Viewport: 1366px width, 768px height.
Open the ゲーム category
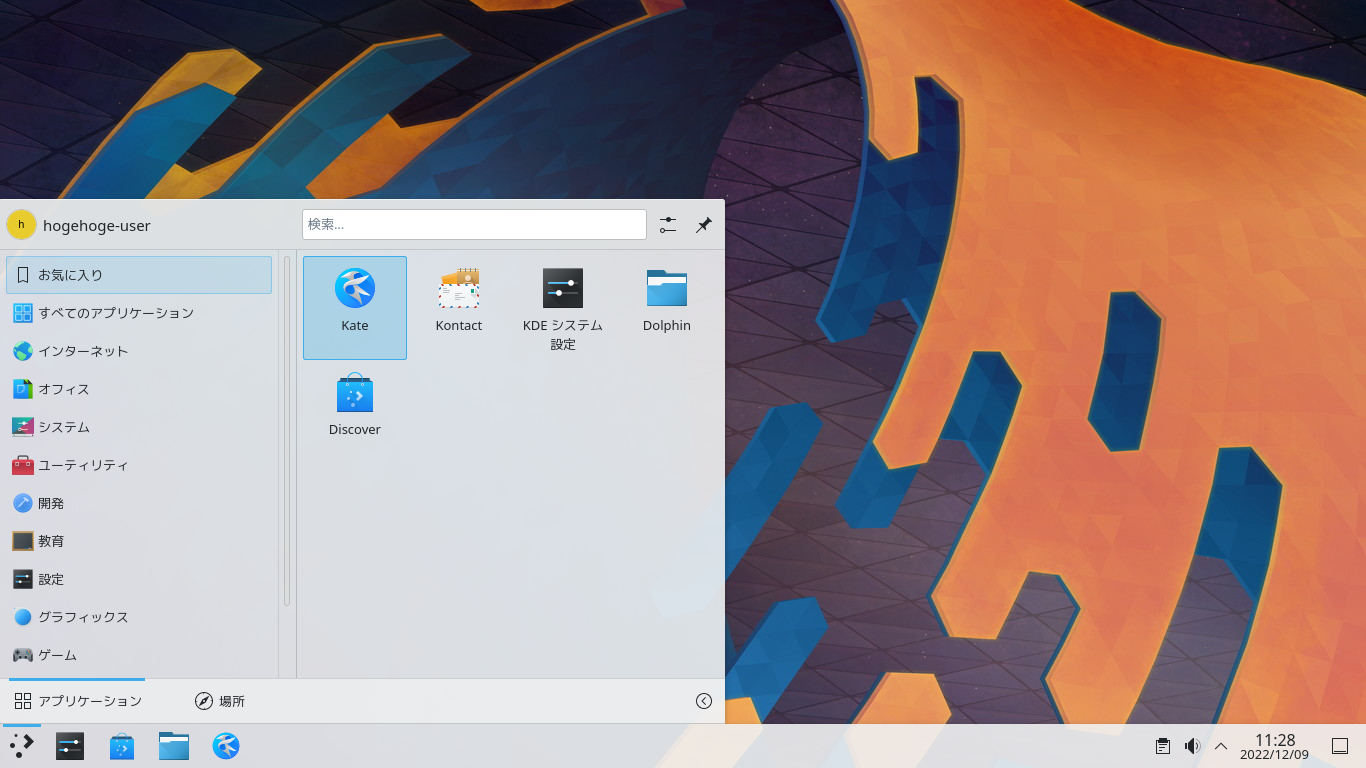(139, 655)
